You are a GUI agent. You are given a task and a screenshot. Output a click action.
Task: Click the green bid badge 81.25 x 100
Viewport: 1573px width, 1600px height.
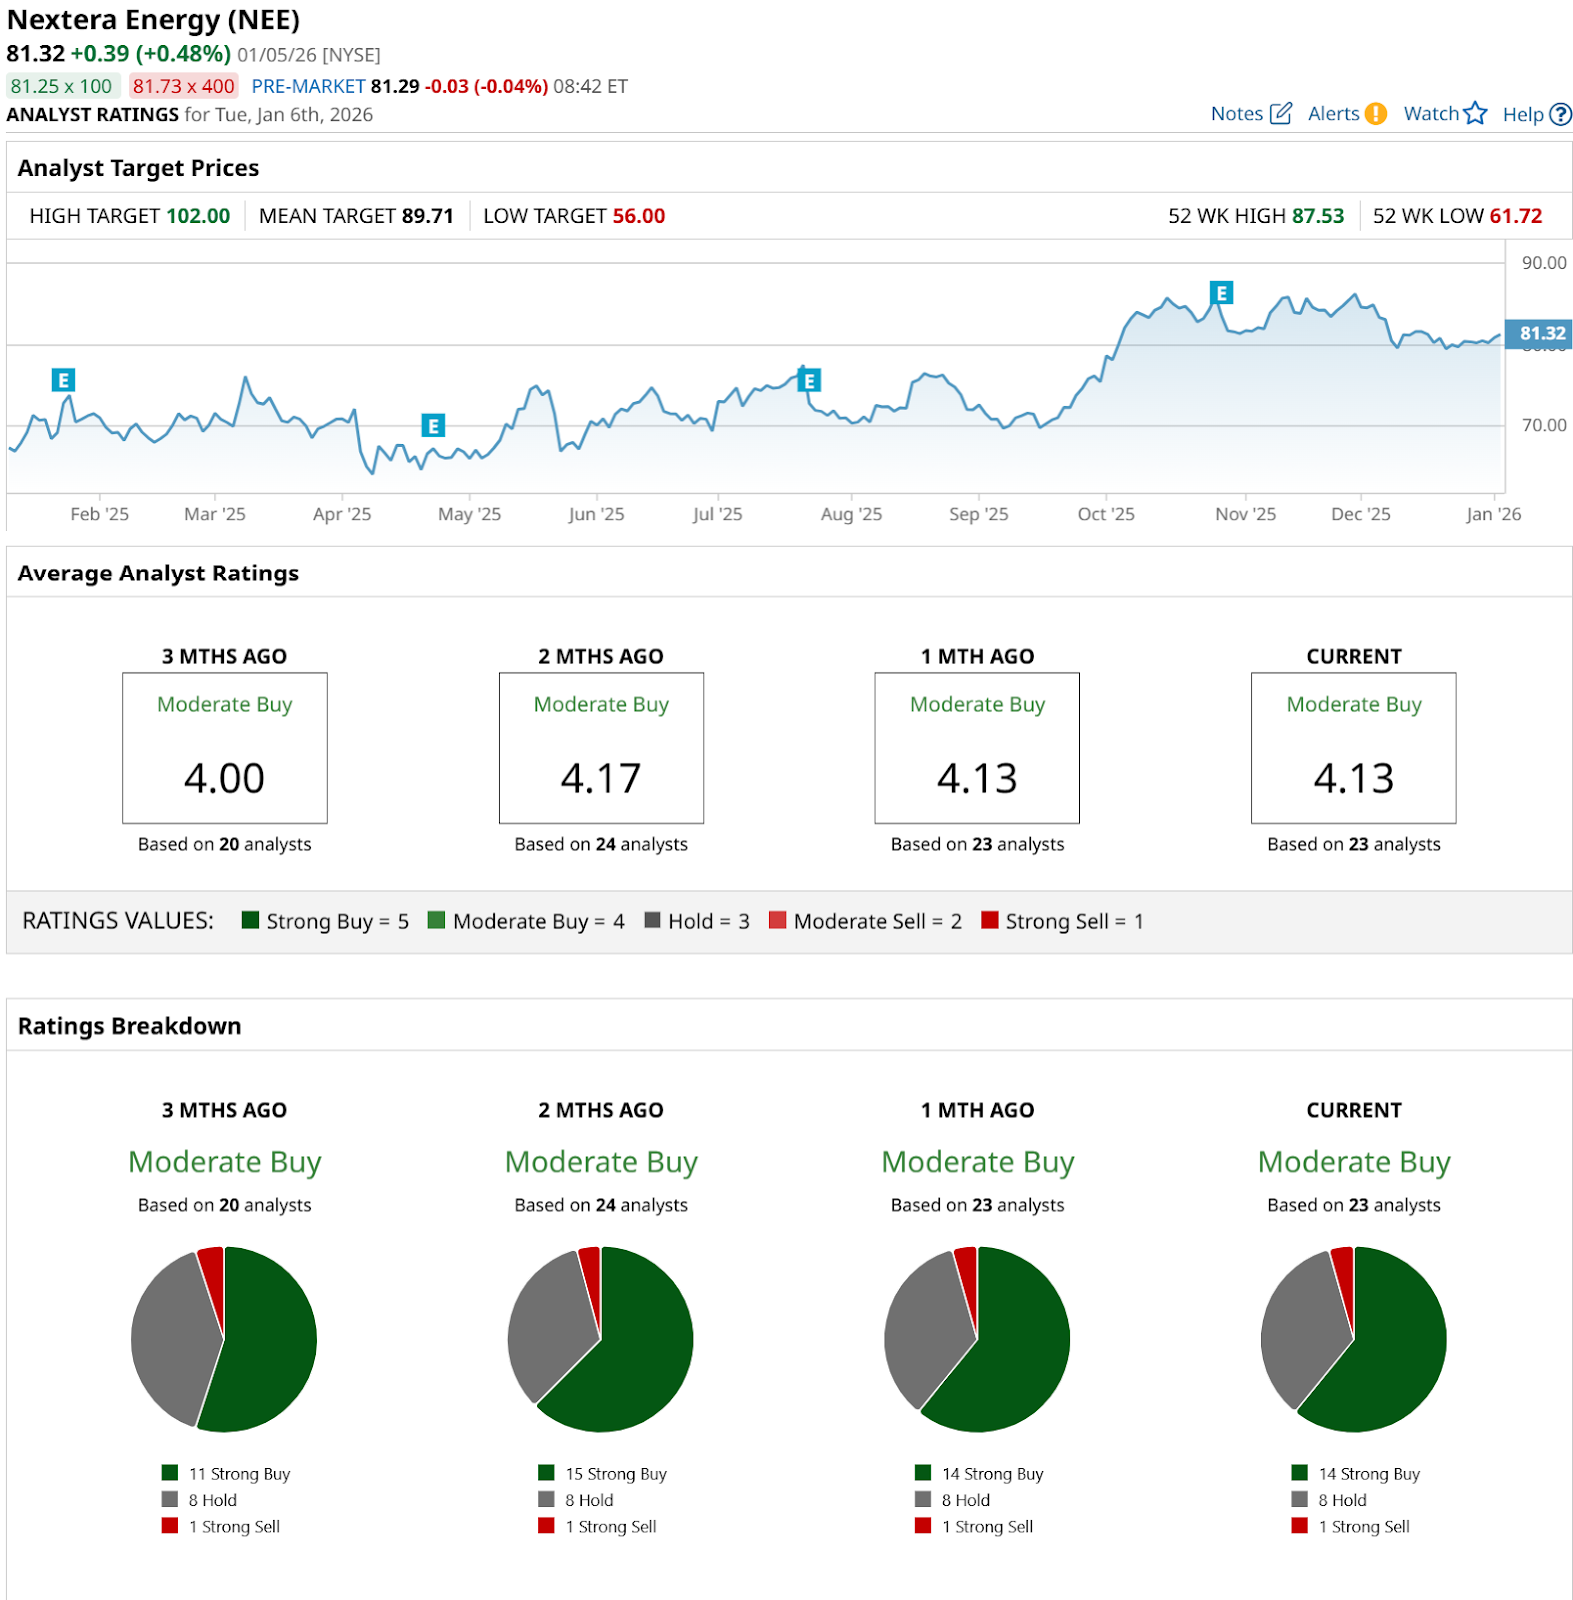click(62, 86)
